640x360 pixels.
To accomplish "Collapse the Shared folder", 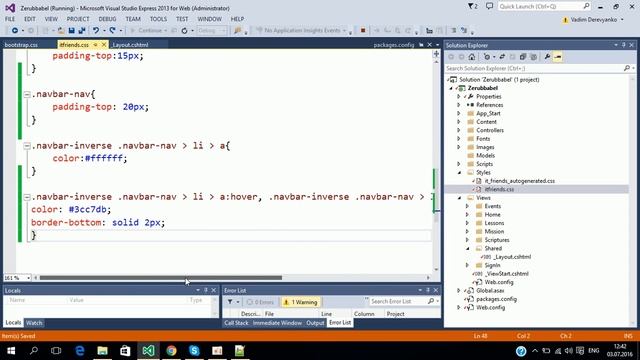I will tap(468, 249).
